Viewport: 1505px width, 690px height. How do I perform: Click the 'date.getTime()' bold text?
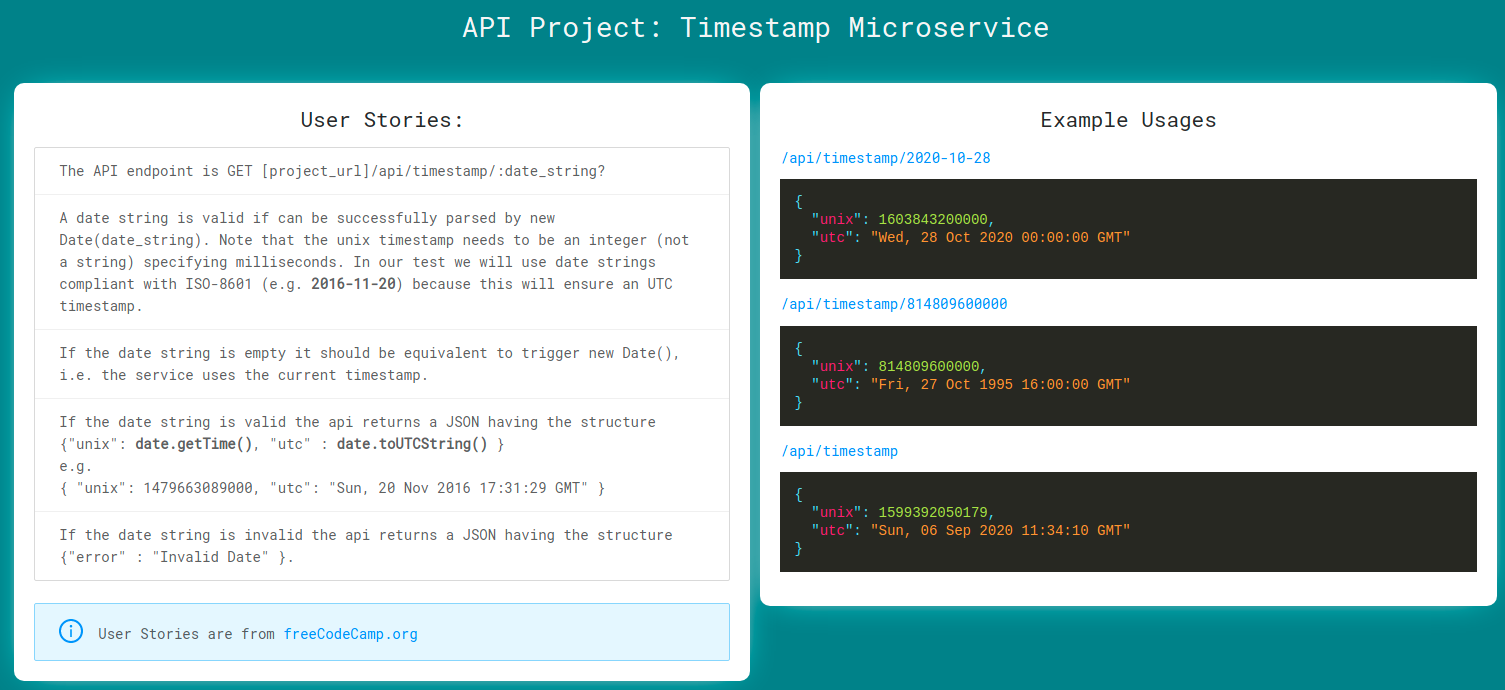tap(194, 444)
